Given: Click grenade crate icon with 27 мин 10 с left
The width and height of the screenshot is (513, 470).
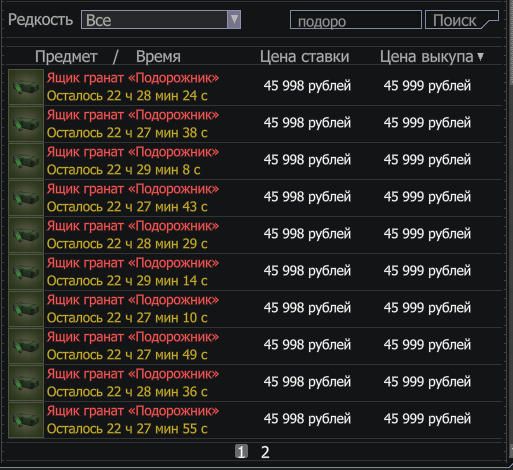Looking at the screenshot, I should (x=26, y=309).
